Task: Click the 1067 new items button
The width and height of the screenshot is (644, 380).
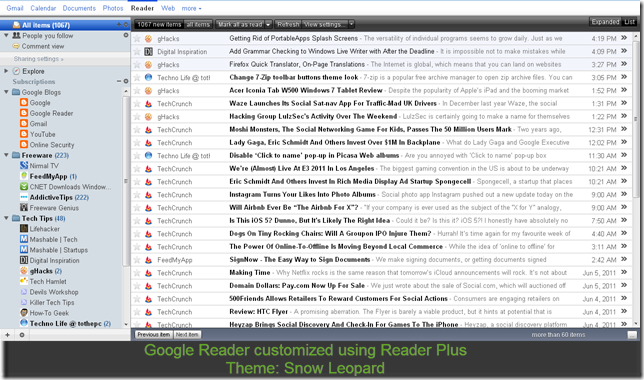Action: 159,25
